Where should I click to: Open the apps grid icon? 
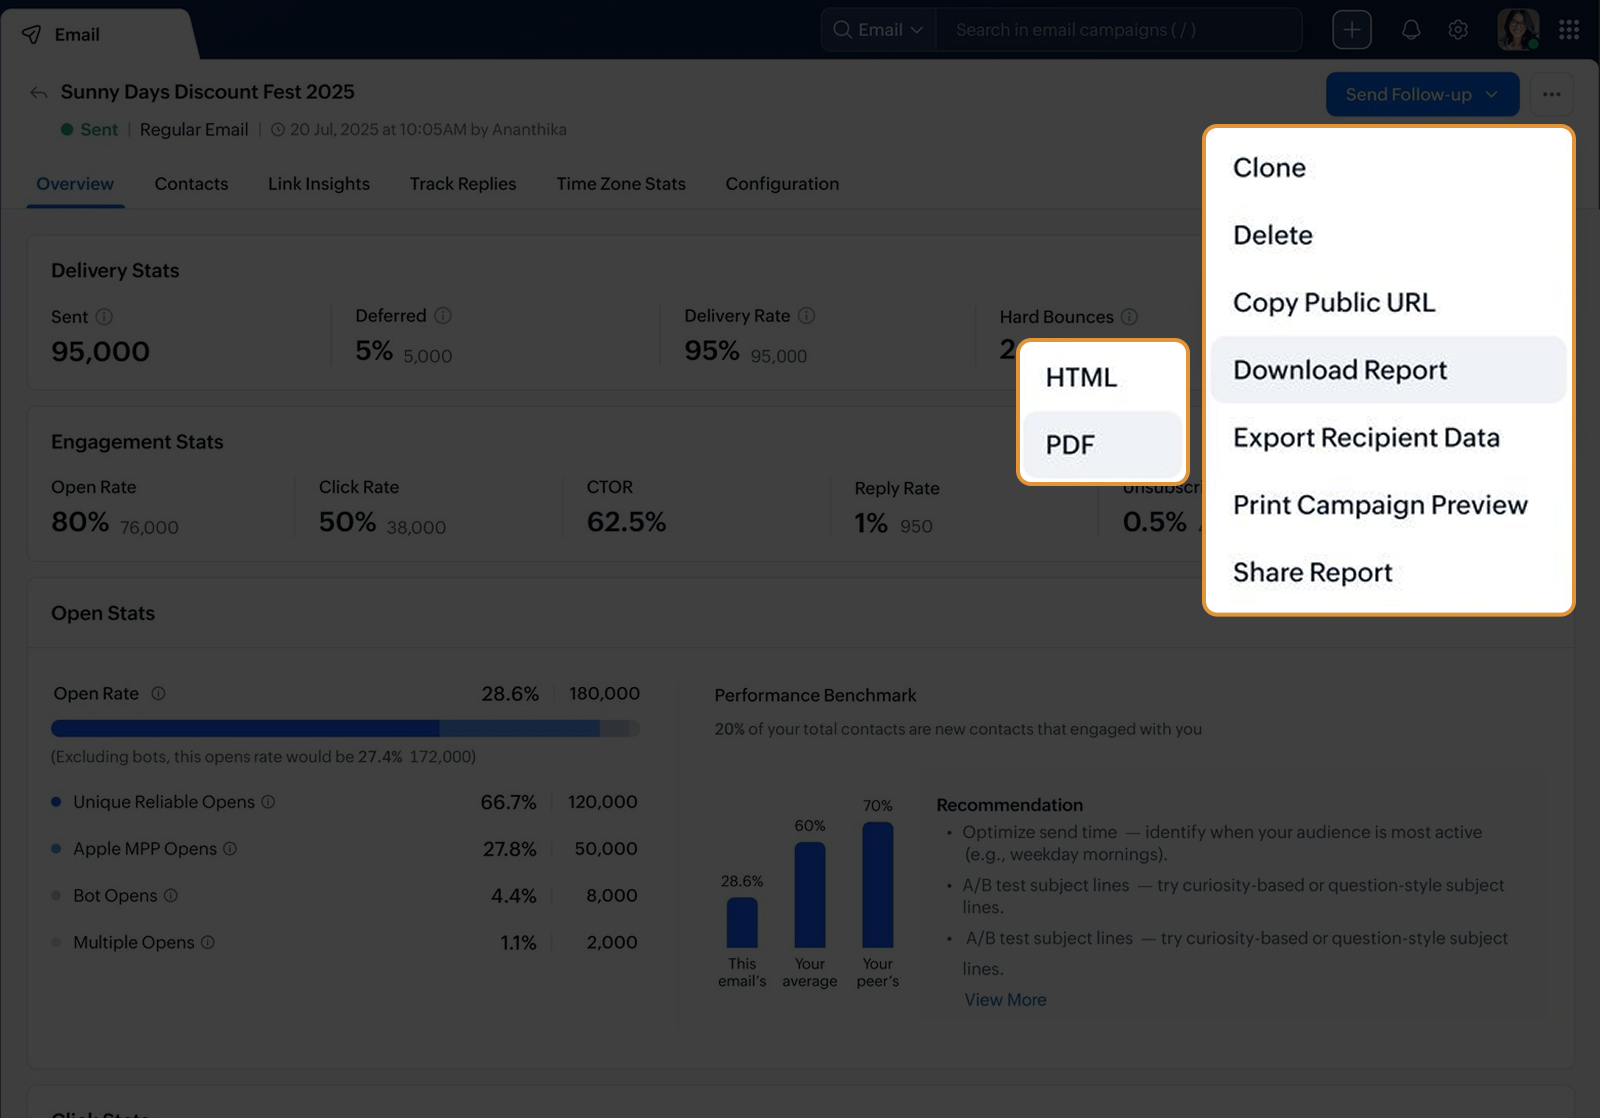pyautogui.click(x=1569, y=30)
